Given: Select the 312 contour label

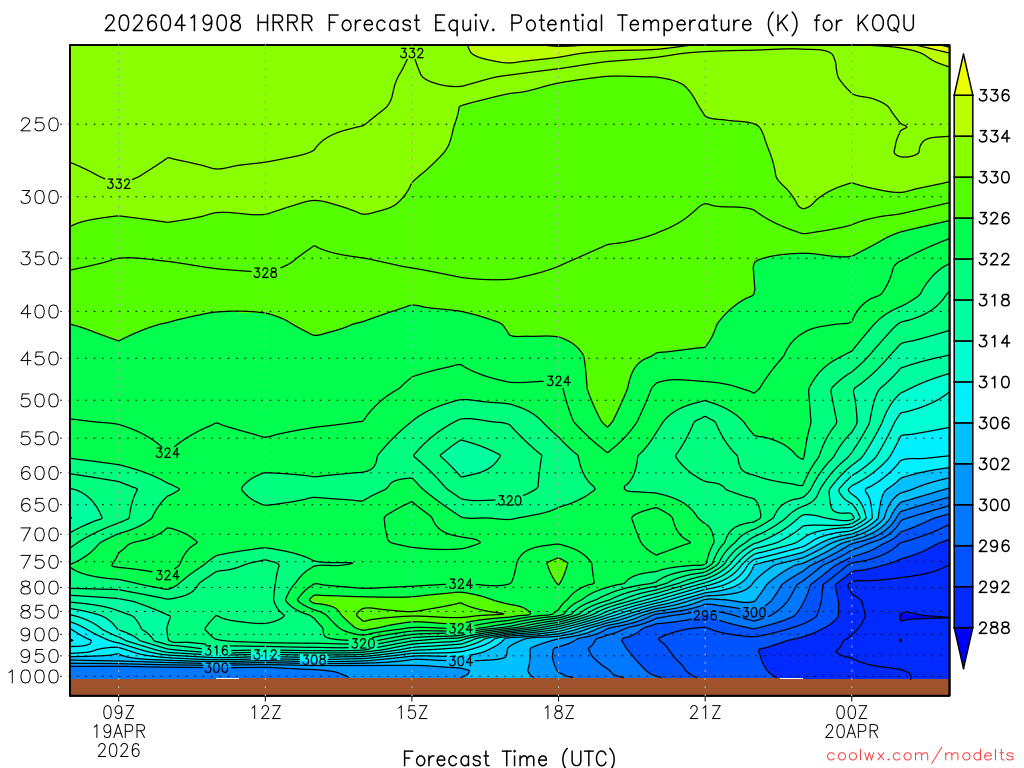Looking at the screenshot, I should (x=266, y=654).
